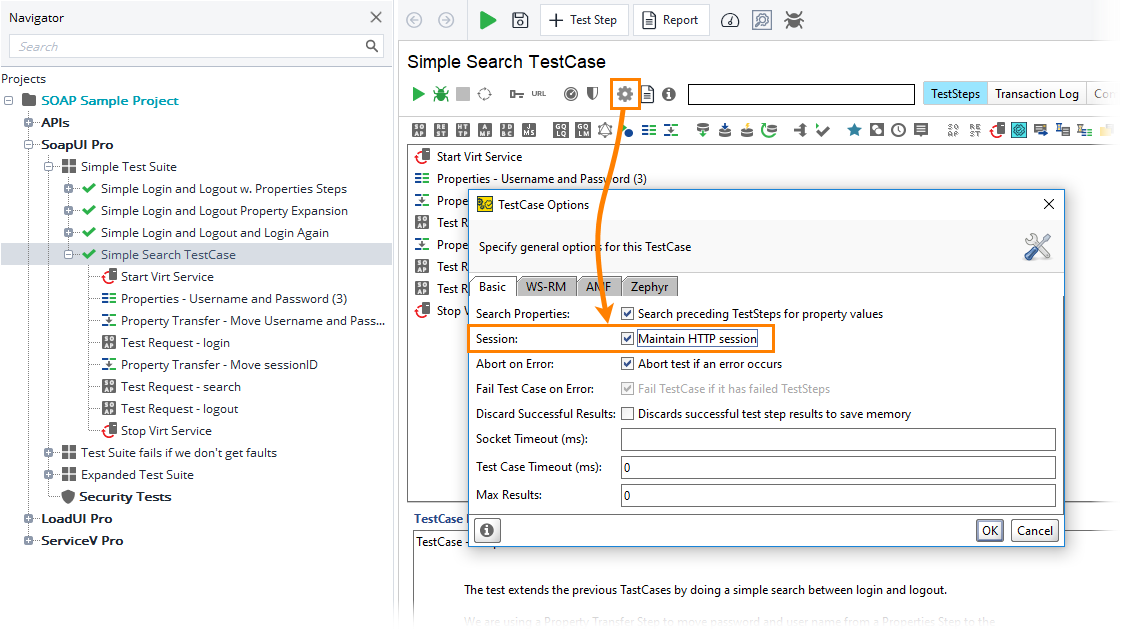Go back with the left arrow icon
Screen dimensions: 1121x630
coord(415,20)
